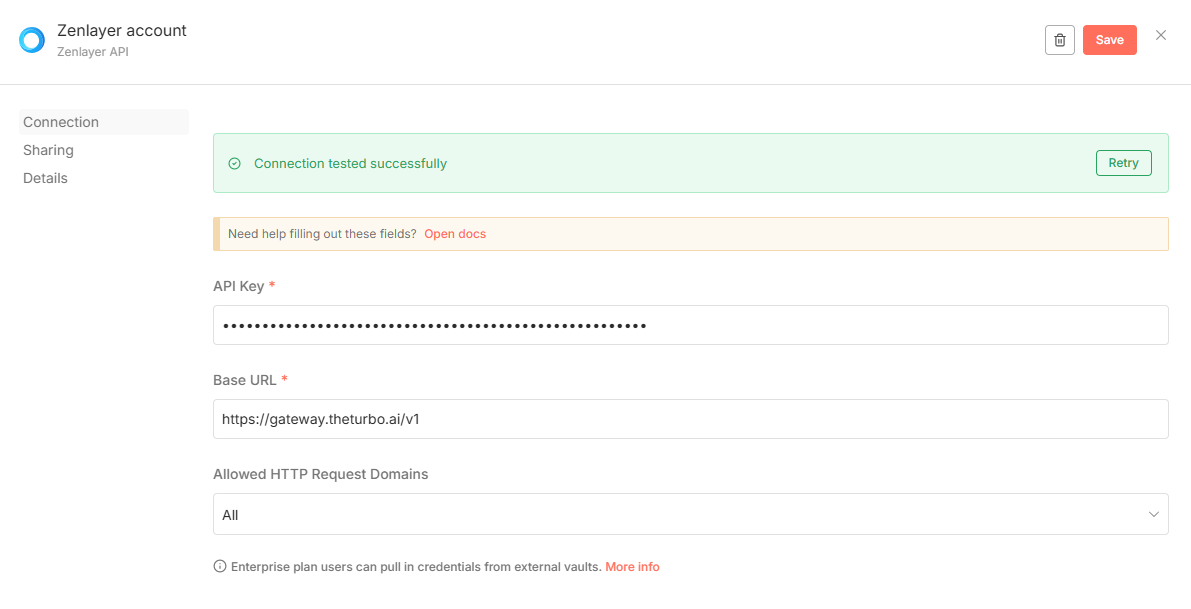Click the 'Base URL' field label
The height and width of the screenshot is (609, 1191).
(x=245, y=380)
